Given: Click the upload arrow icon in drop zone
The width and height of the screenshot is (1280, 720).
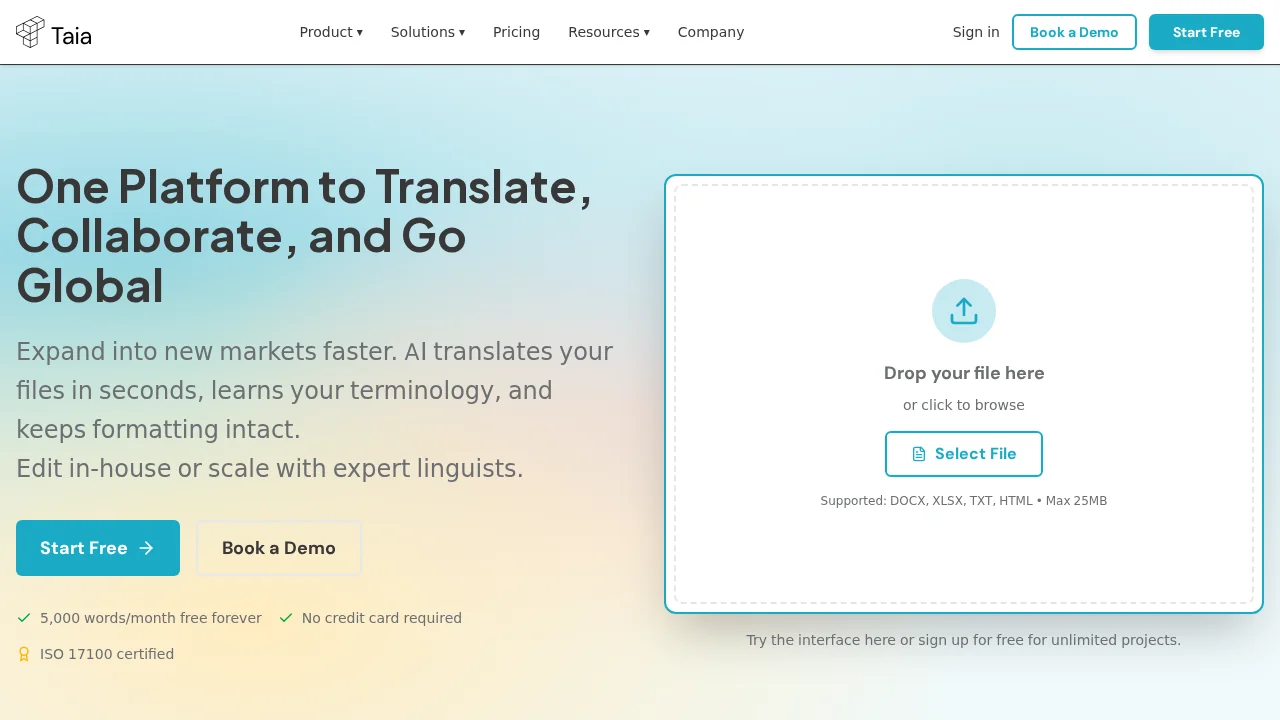Looking at the screenshot, I should 964,311.
